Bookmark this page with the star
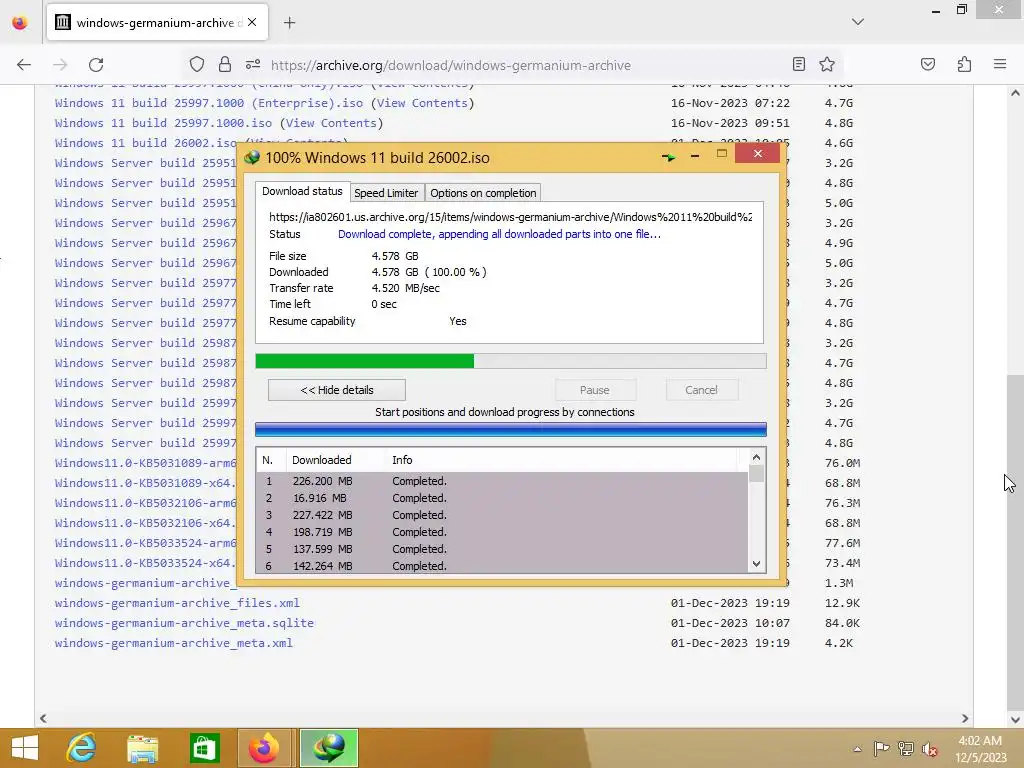This screenshot has width=1024, height=768. (827, 64)
